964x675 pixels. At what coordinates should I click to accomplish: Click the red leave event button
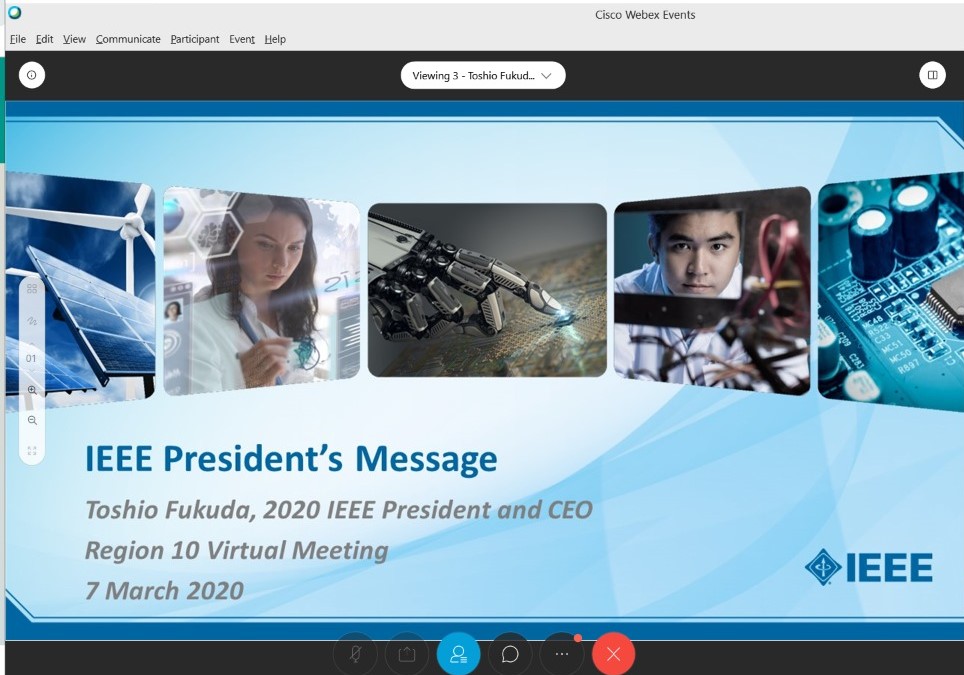click(x=613, y=654)
